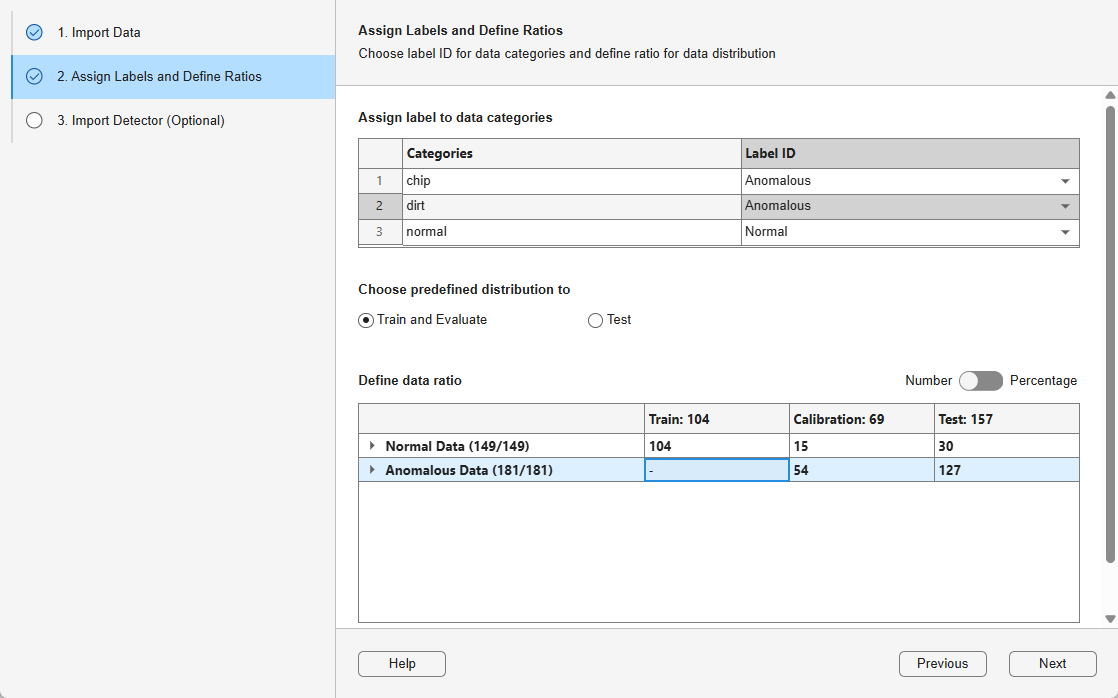
Task: Select step 2. Assign Labels and Define Ratios
Action: click(173, 76)
